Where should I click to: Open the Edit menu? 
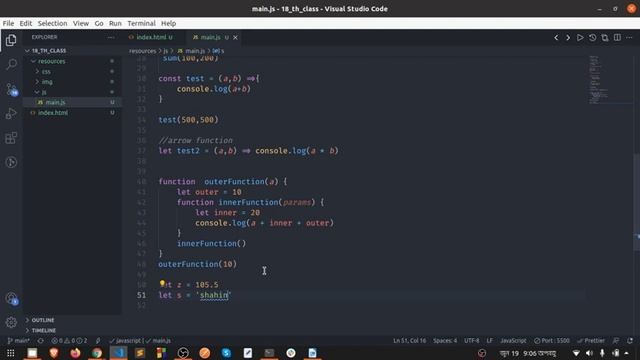tap(26, 23)
